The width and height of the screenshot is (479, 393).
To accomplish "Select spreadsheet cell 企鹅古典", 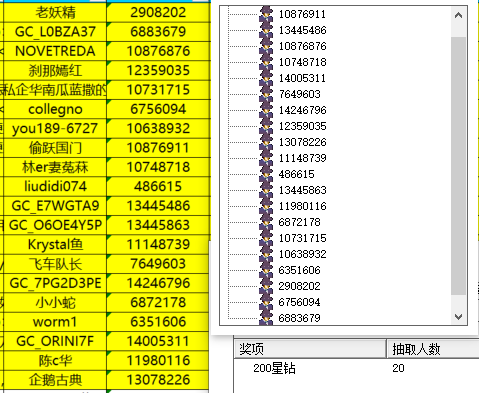I will coord(55,380).
